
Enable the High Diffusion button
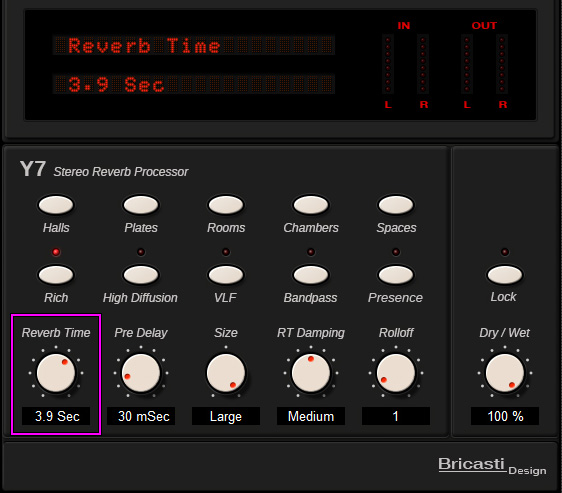pyautogui.click(x=141, y=275)
